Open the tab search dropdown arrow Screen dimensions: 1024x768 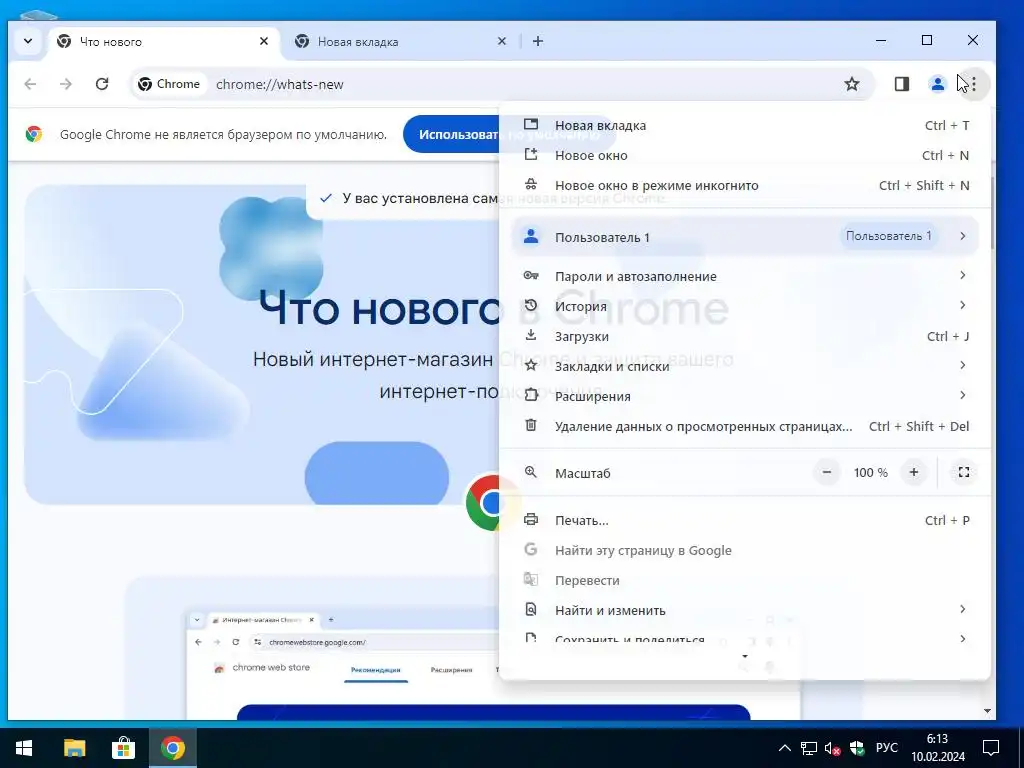coord(27,41)
